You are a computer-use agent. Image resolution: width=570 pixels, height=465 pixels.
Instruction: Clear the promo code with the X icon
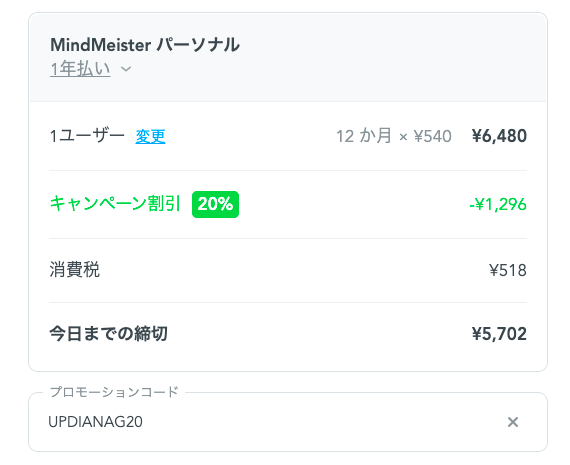click(513, 422)
